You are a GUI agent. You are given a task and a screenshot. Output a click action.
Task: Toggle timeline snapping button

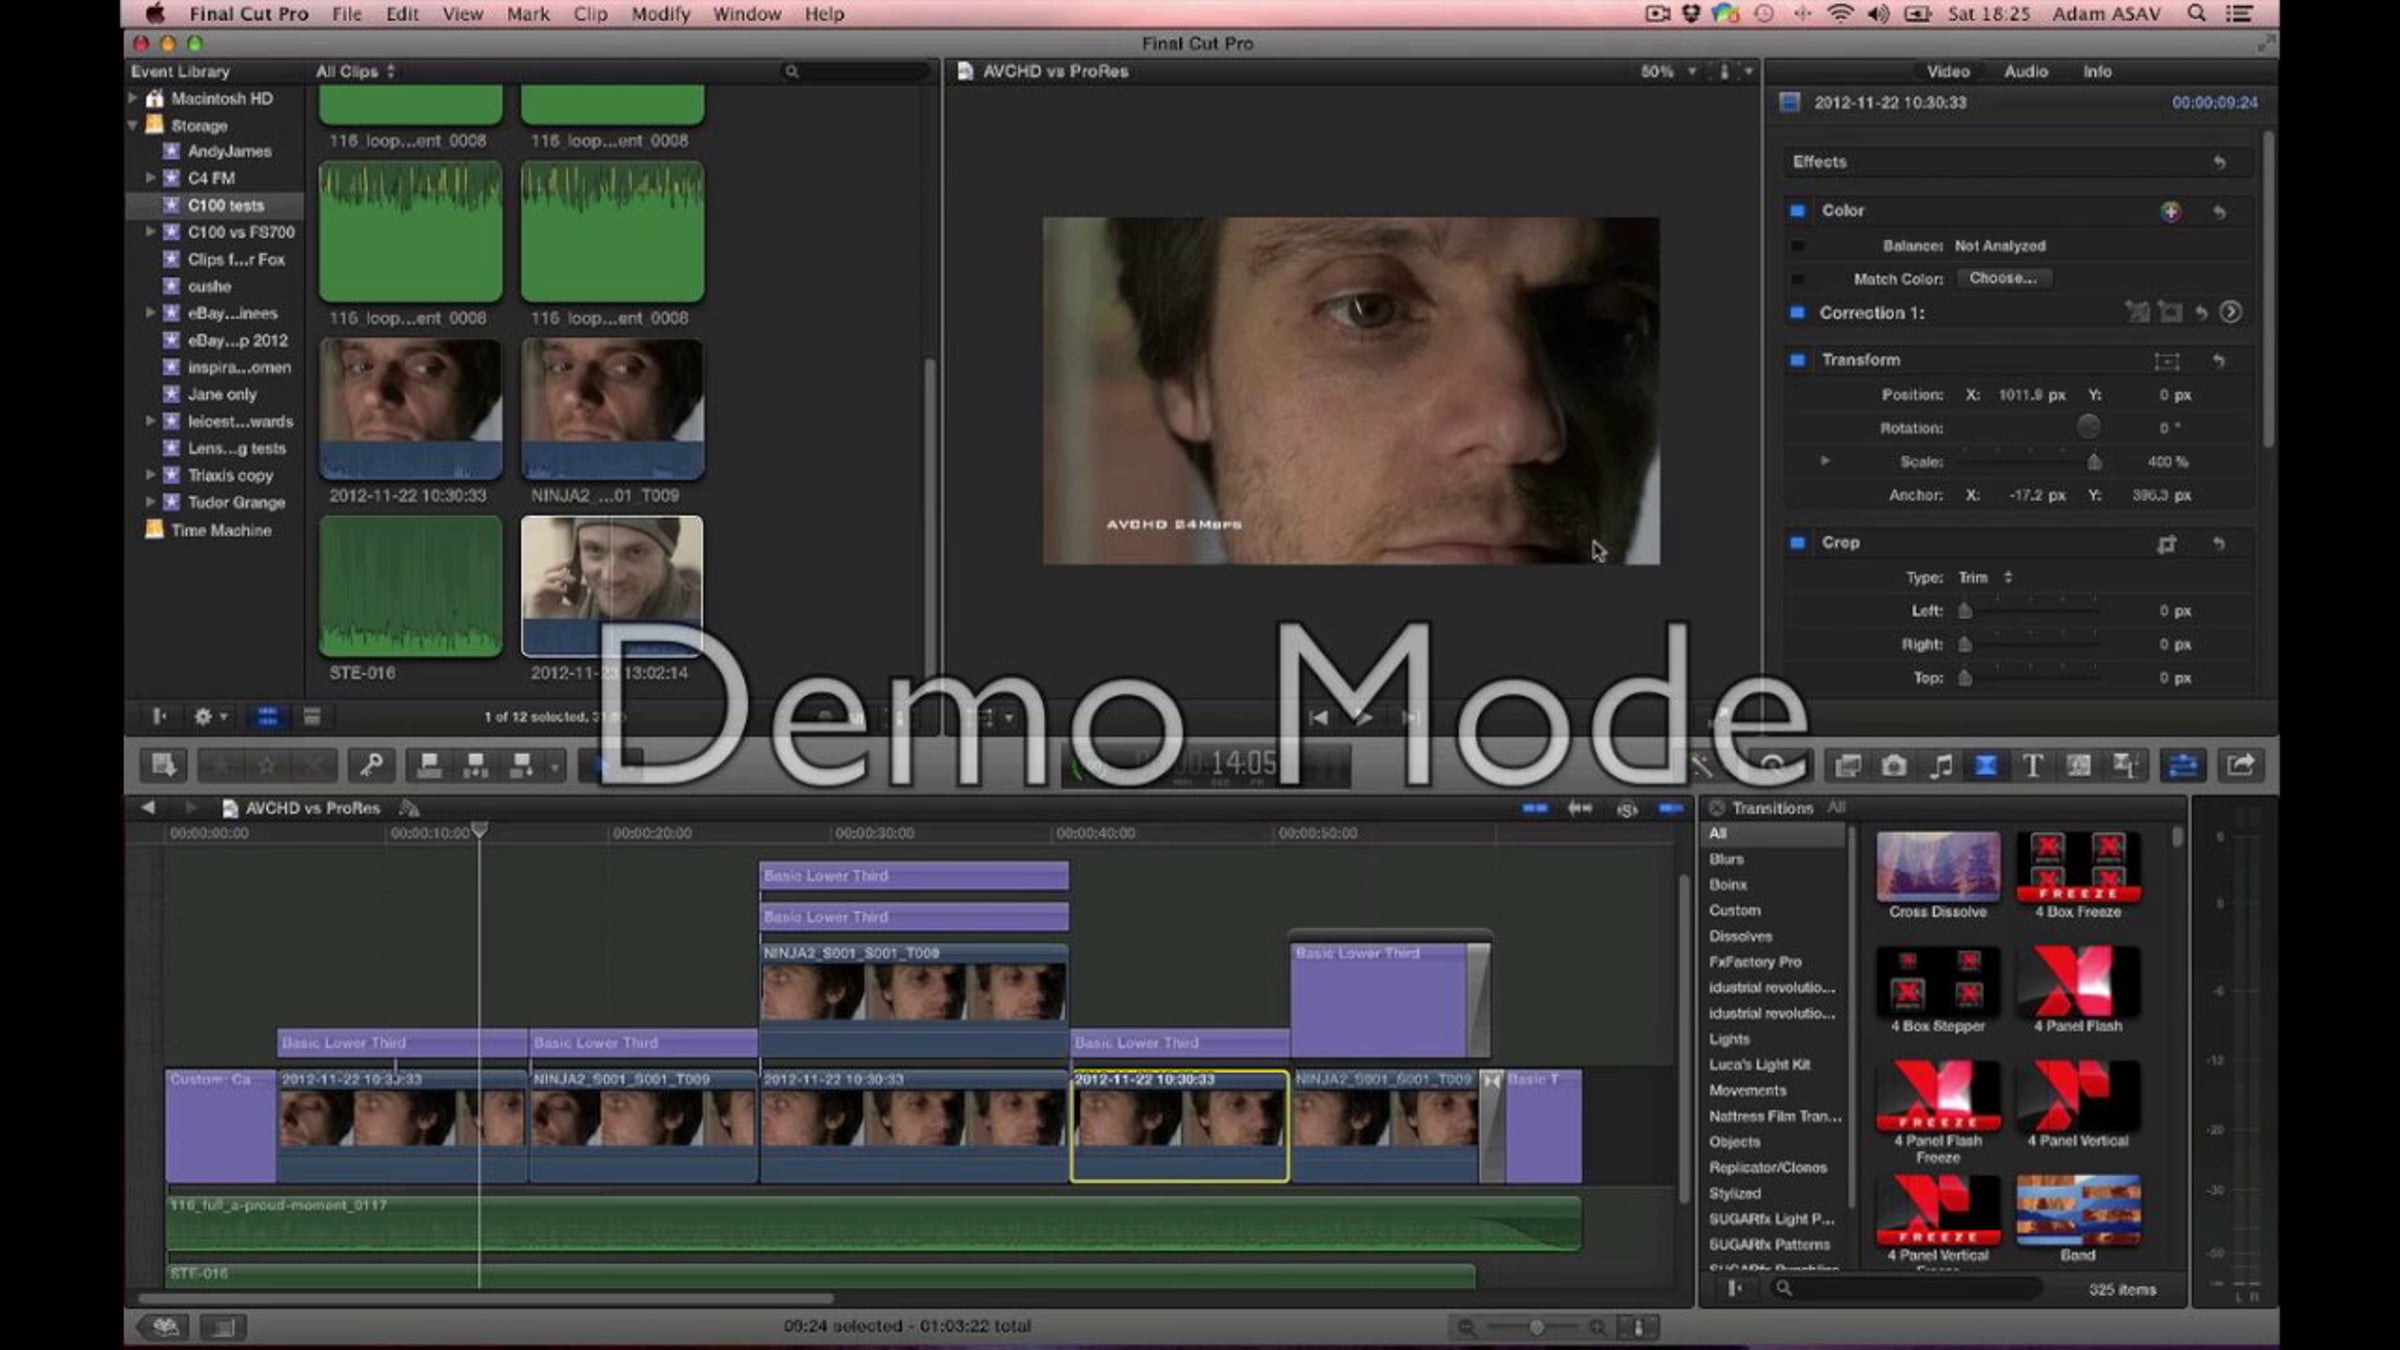(x=1671, y=809)
